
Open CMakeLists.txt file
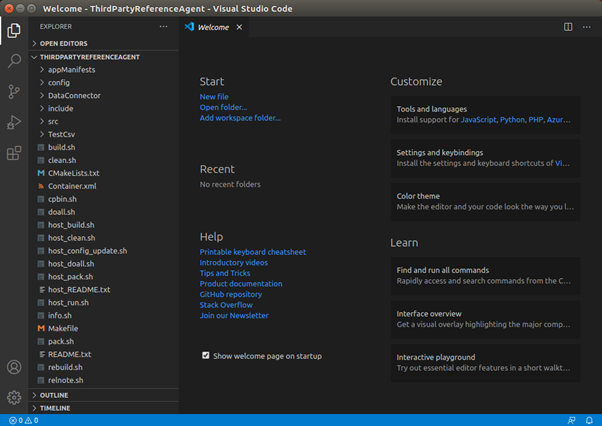point(104,173)
